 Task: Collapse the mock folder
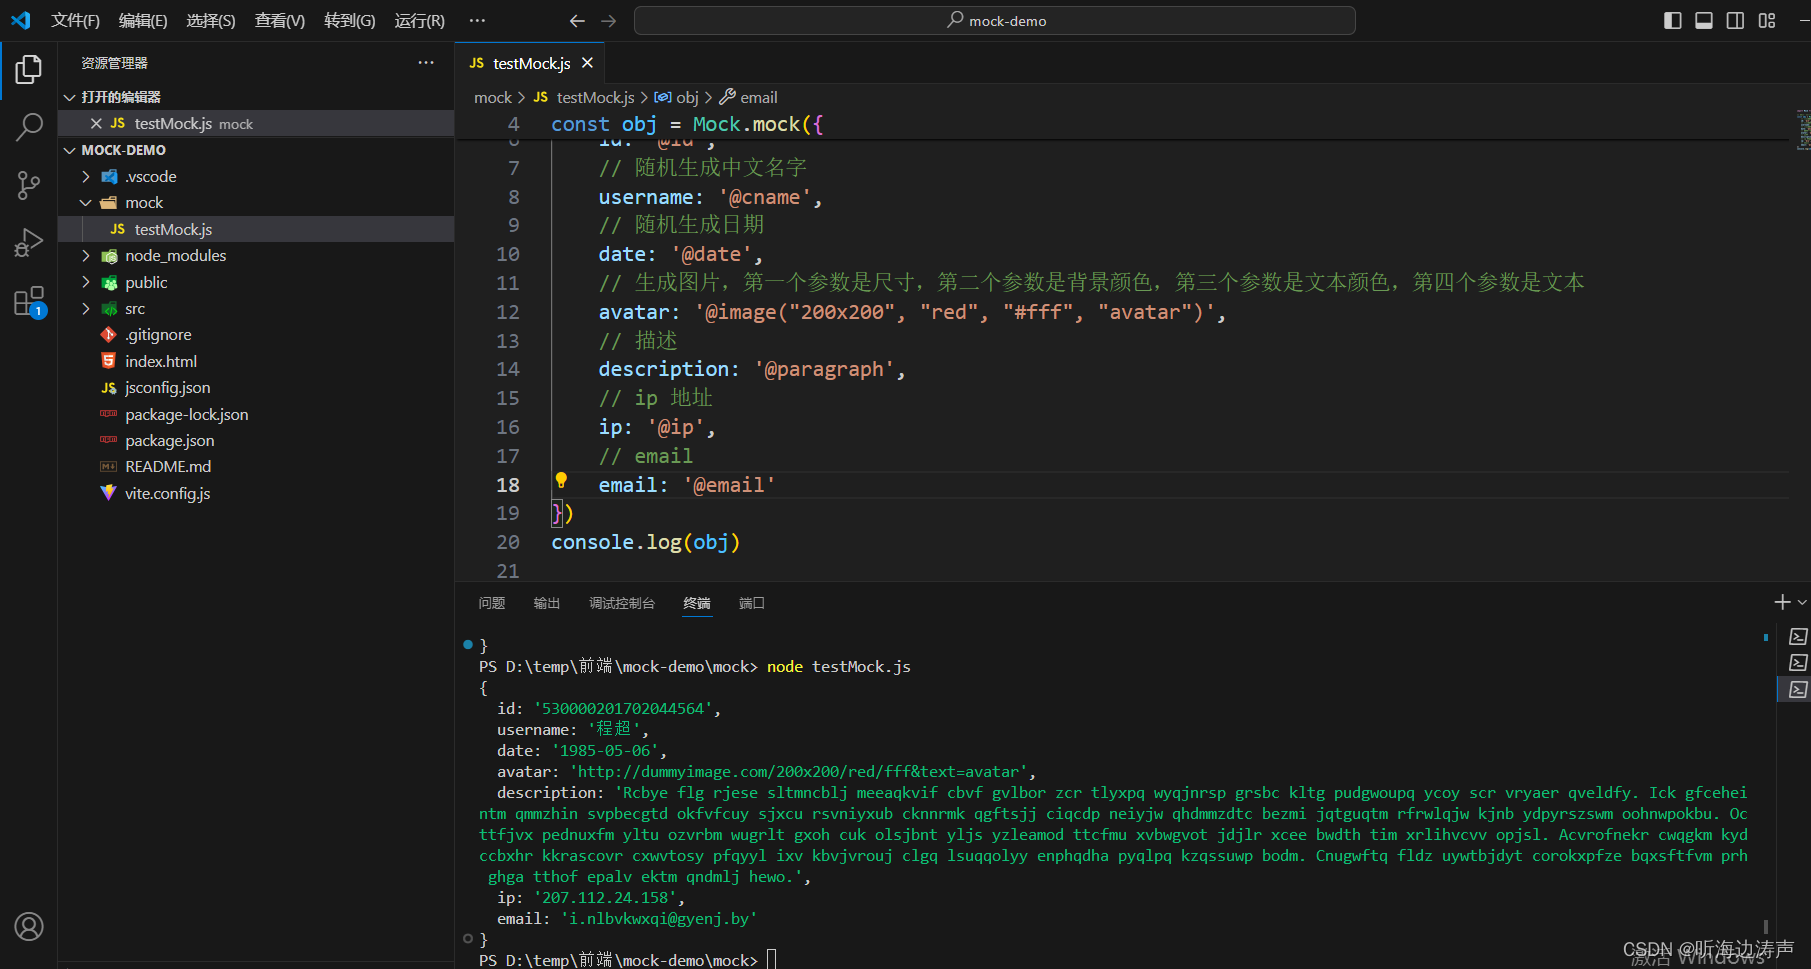(x=86, y=202)
